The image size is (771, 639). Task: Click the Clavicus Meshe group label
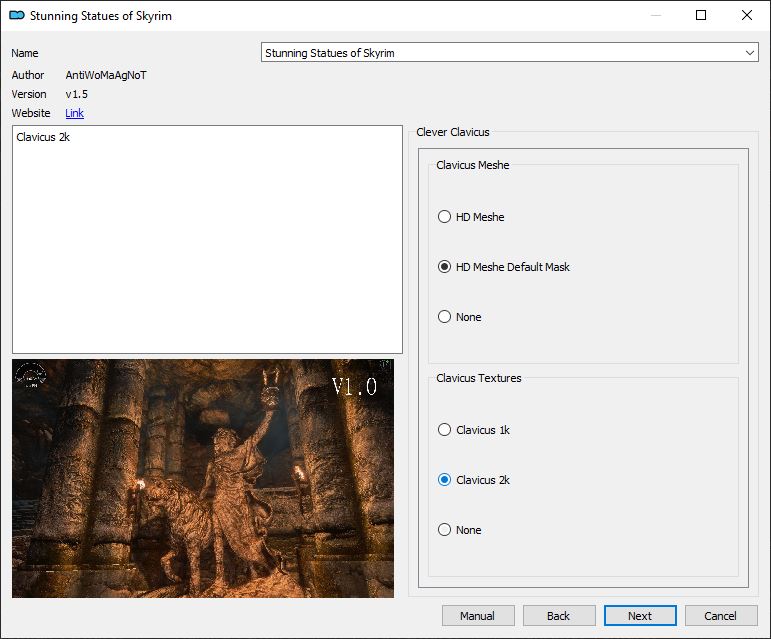(x=473, y=165)
